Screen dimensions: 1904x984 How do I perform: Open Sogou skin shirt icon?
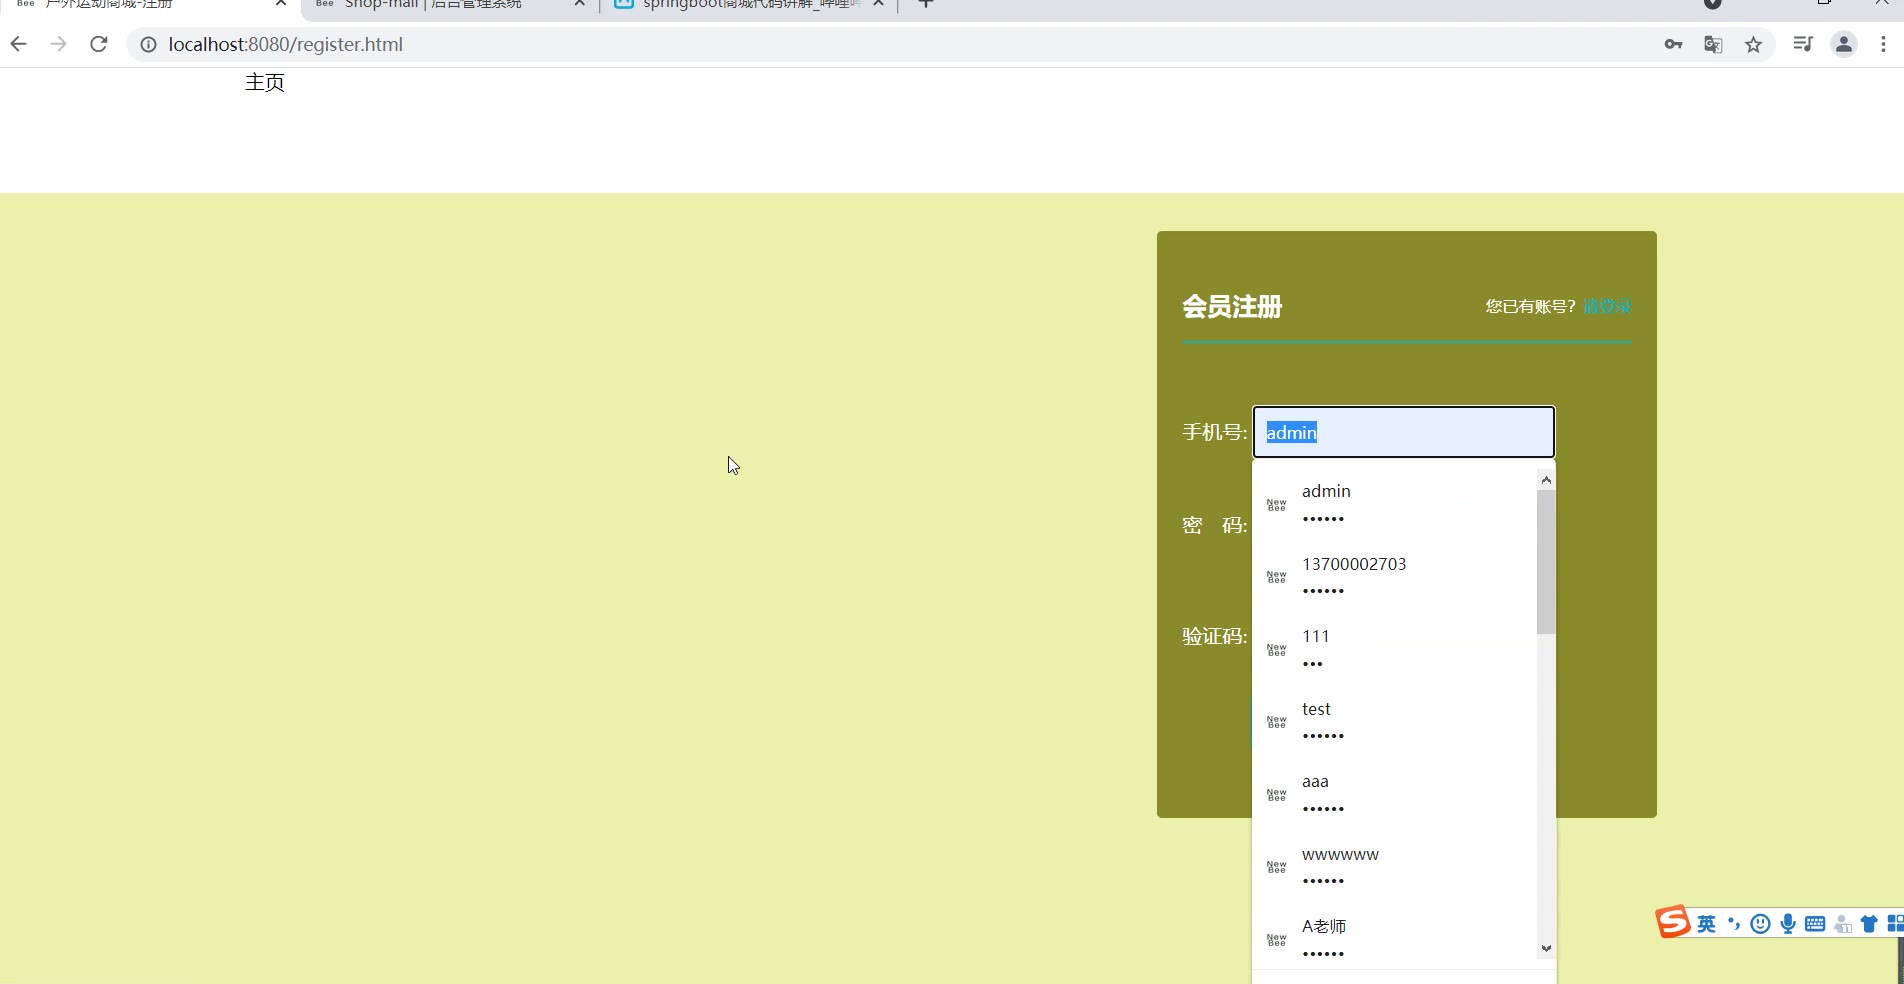[x=1869, y=924]
